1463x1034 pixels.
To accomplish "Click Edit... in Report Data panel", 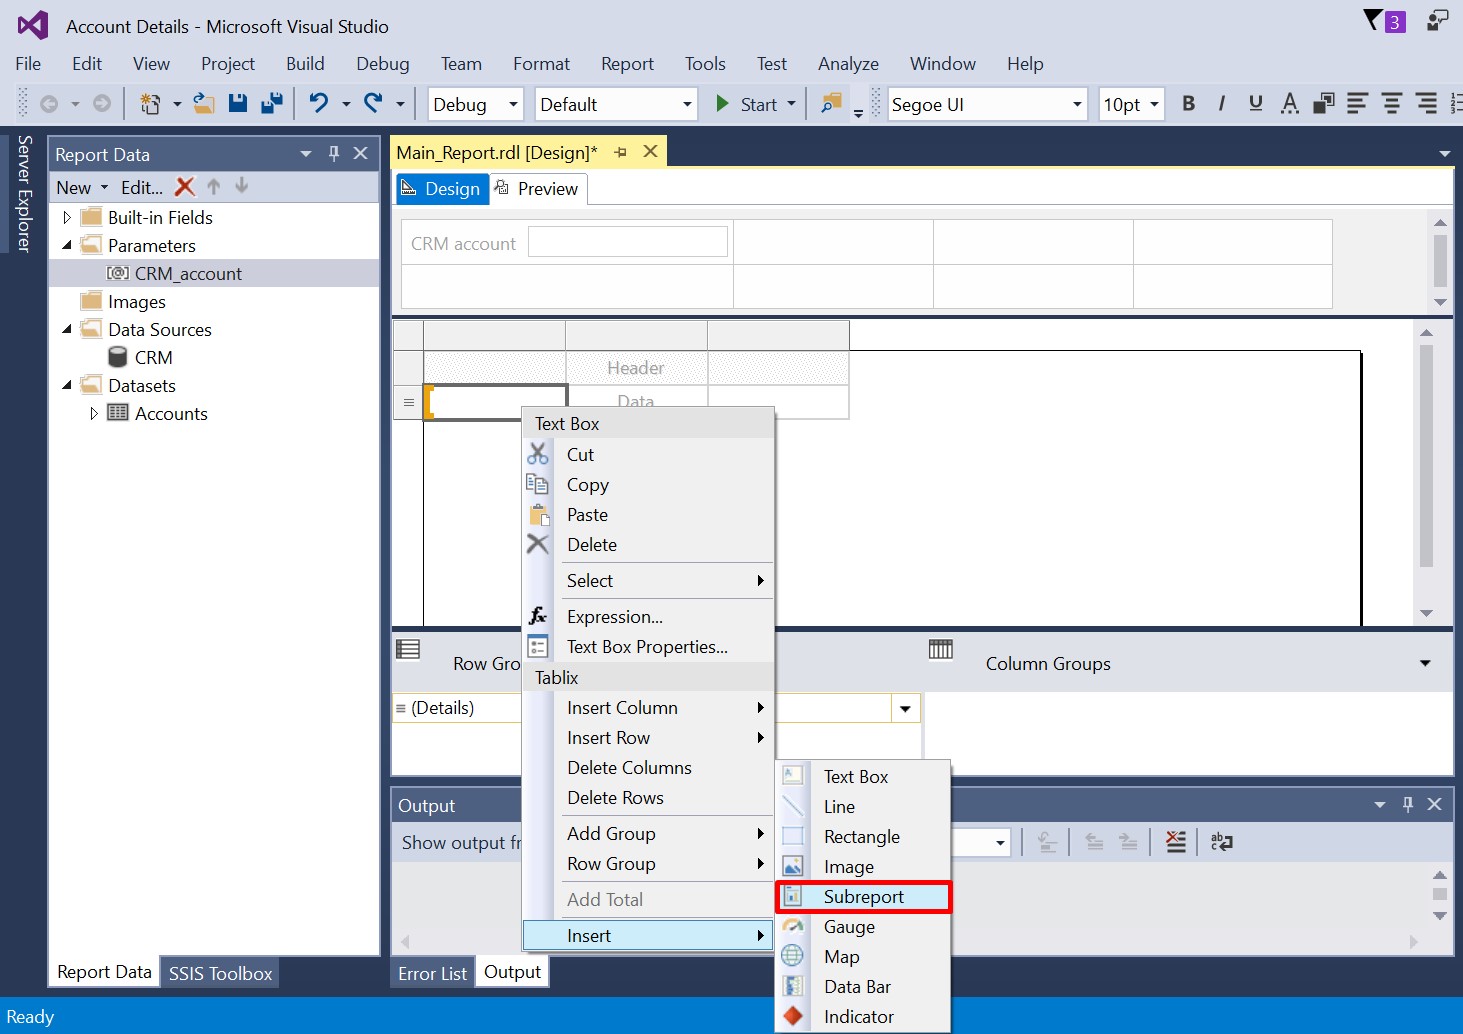I will point(142,187).
